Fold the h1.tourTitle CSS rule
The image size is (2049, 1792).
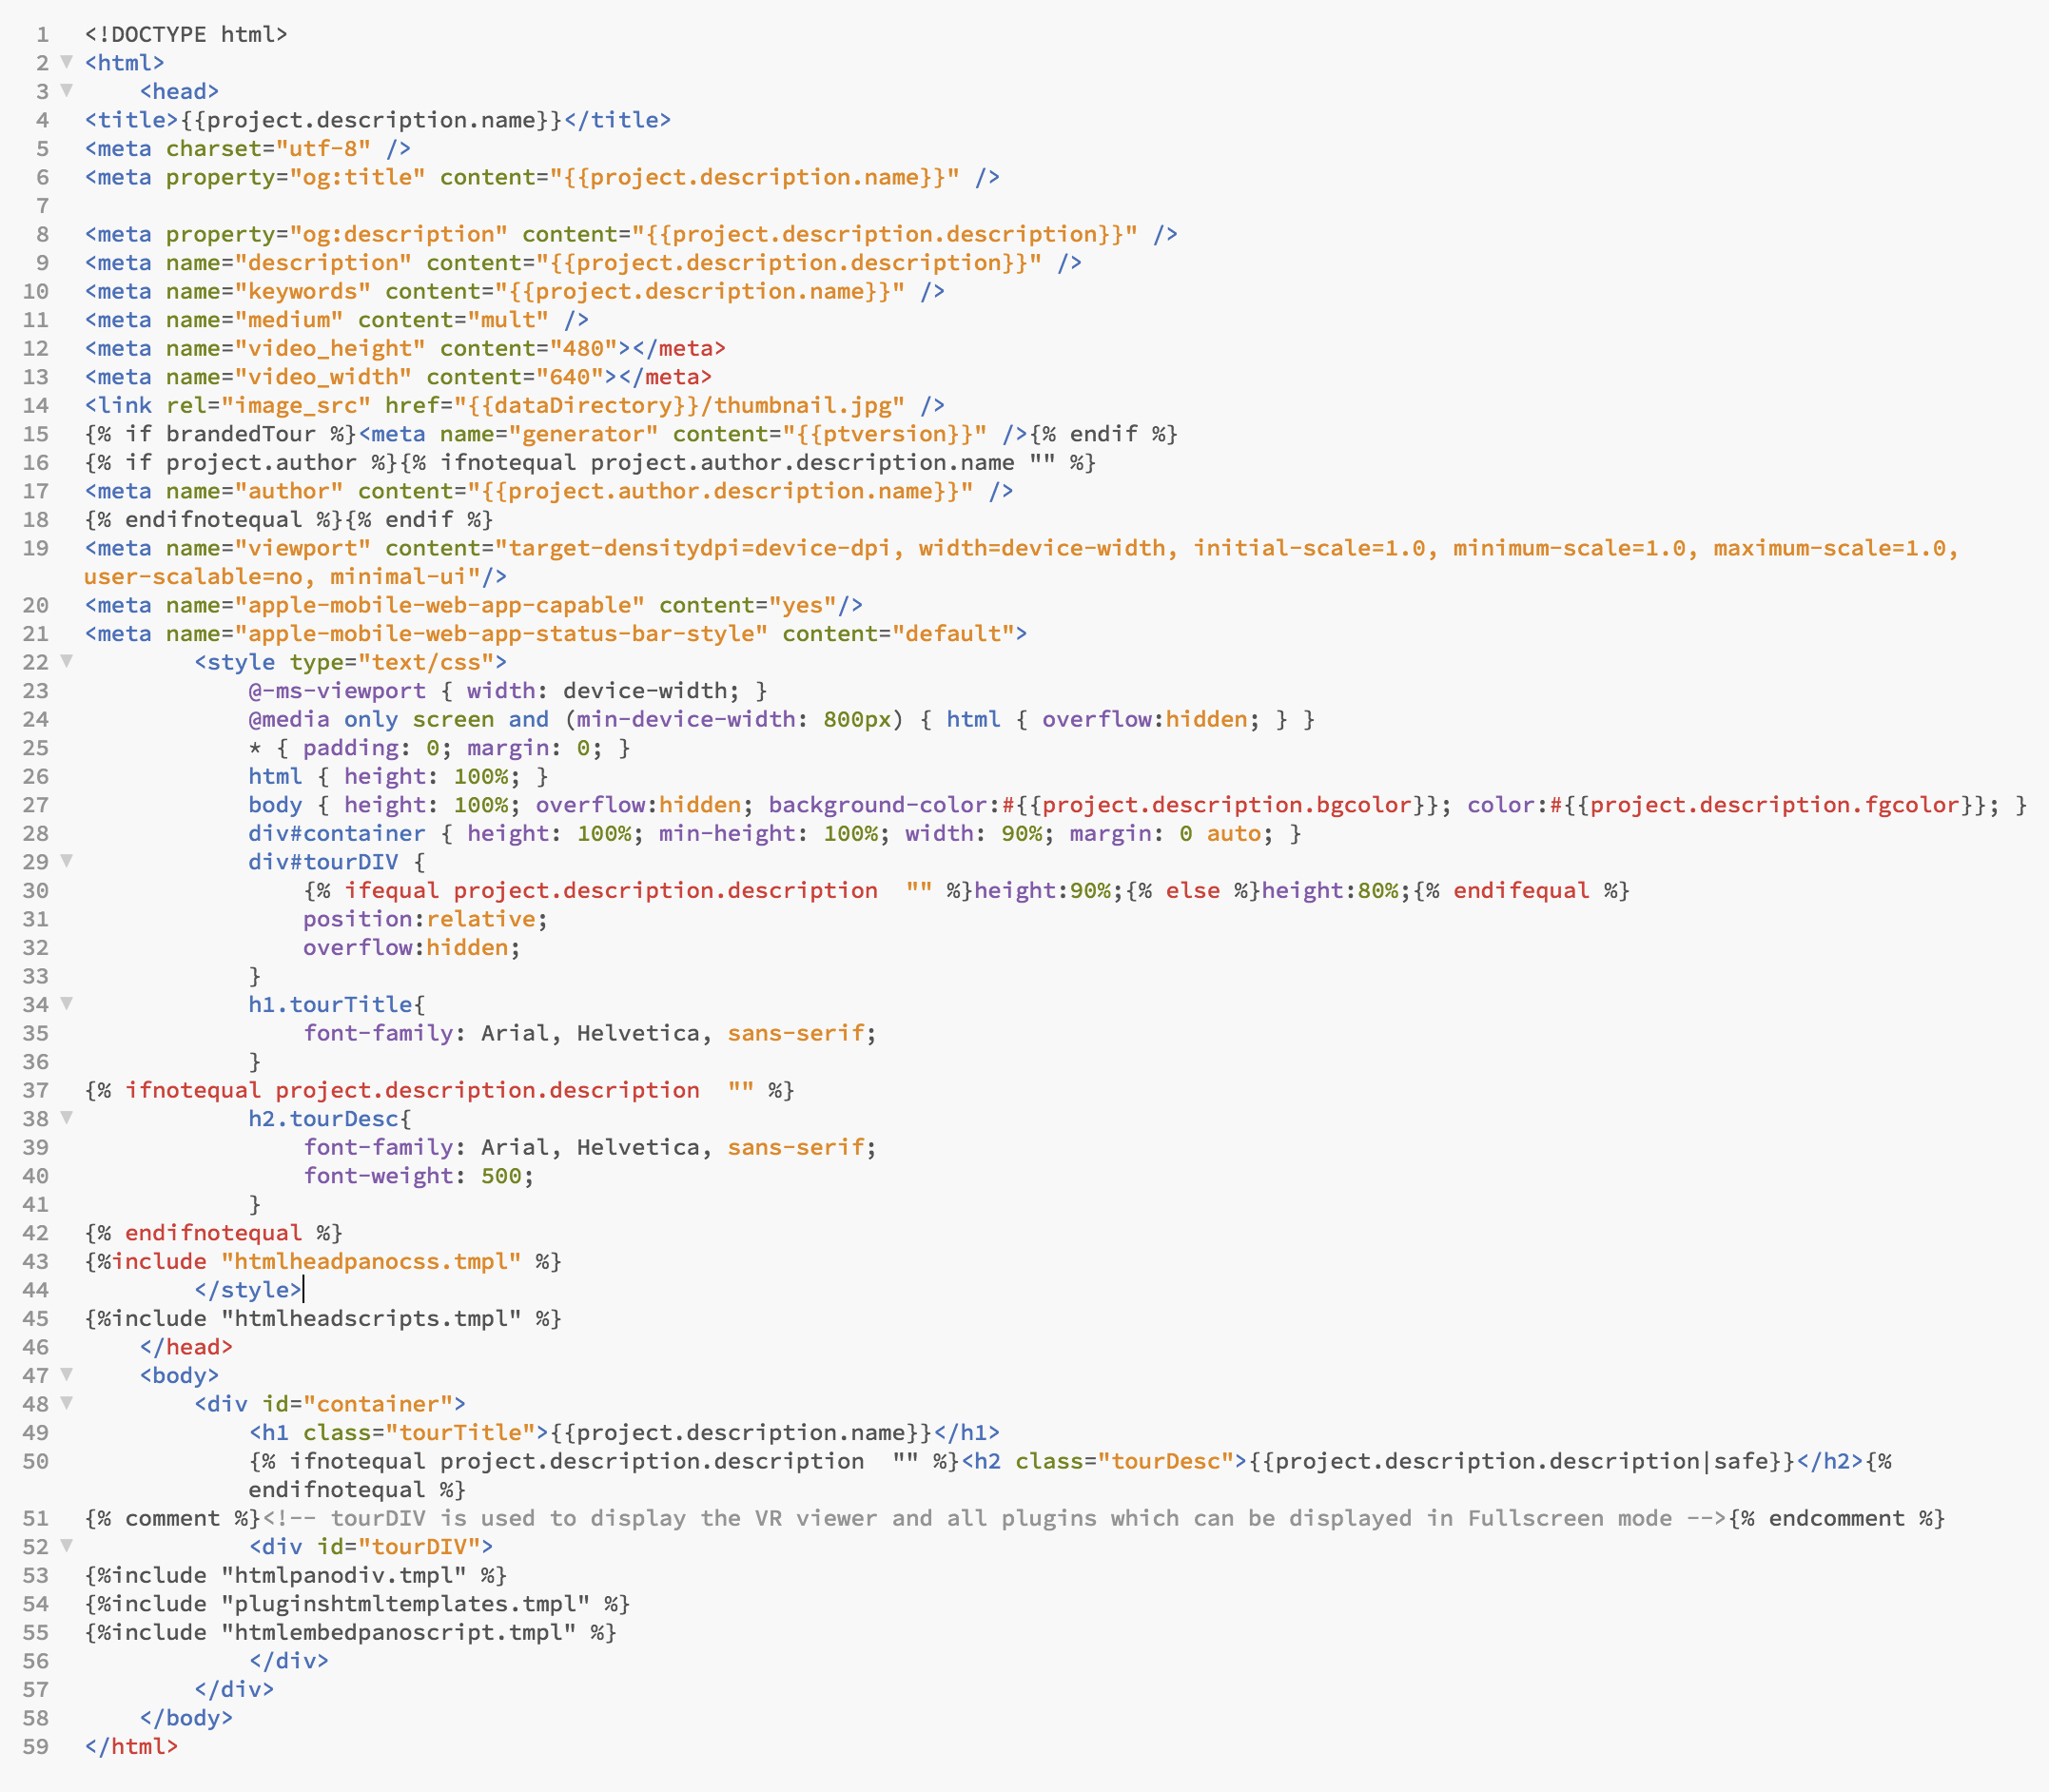(x=66, y=1003)
